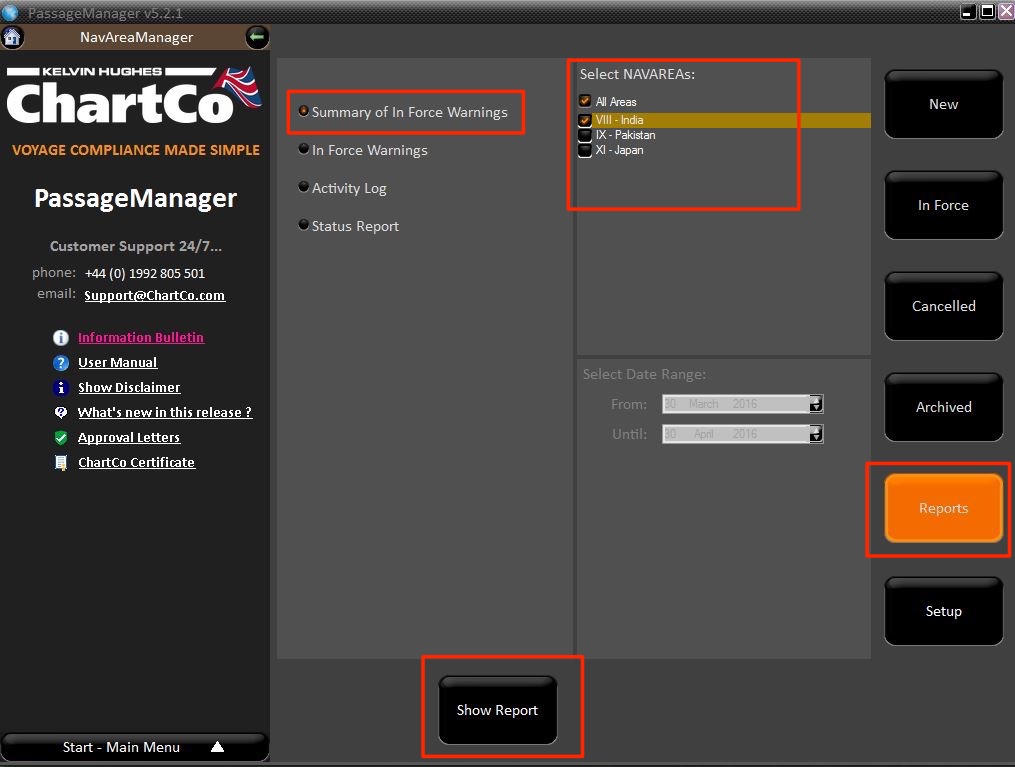Check the IX - Pakistan checkbox
This screenshot has height=767, width=1015.
point(585,135)
